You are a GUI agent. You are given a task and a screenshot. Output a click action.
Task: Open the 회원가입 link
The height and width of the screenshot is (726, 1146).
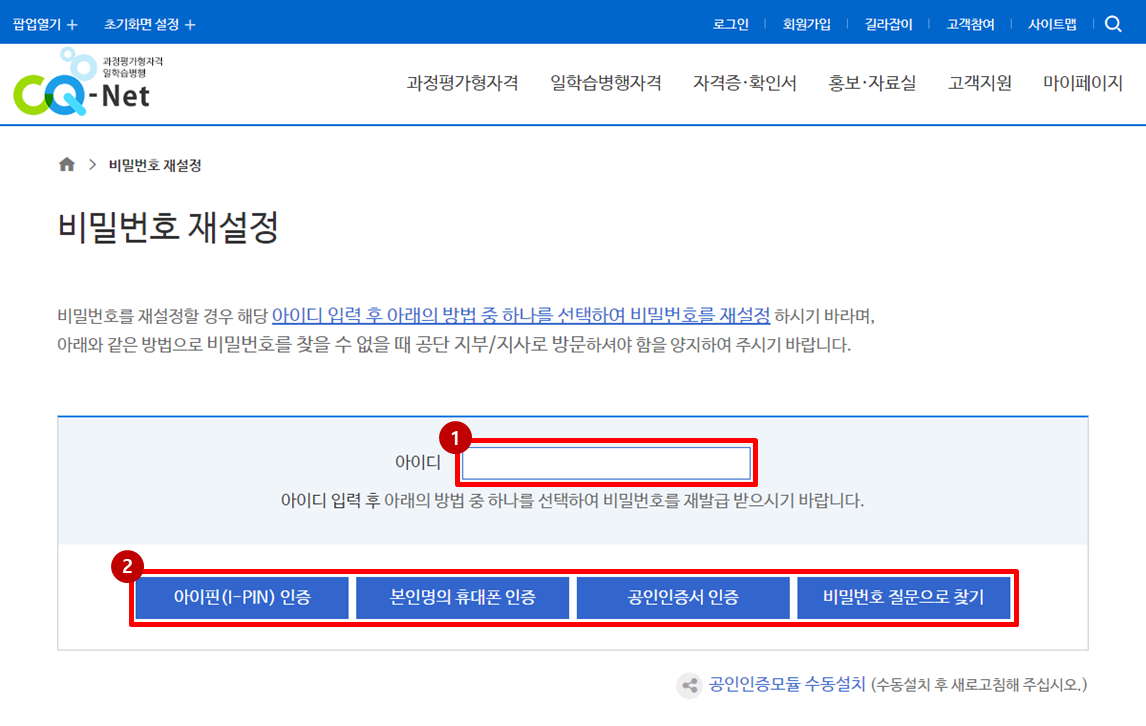tap(807, 24)
